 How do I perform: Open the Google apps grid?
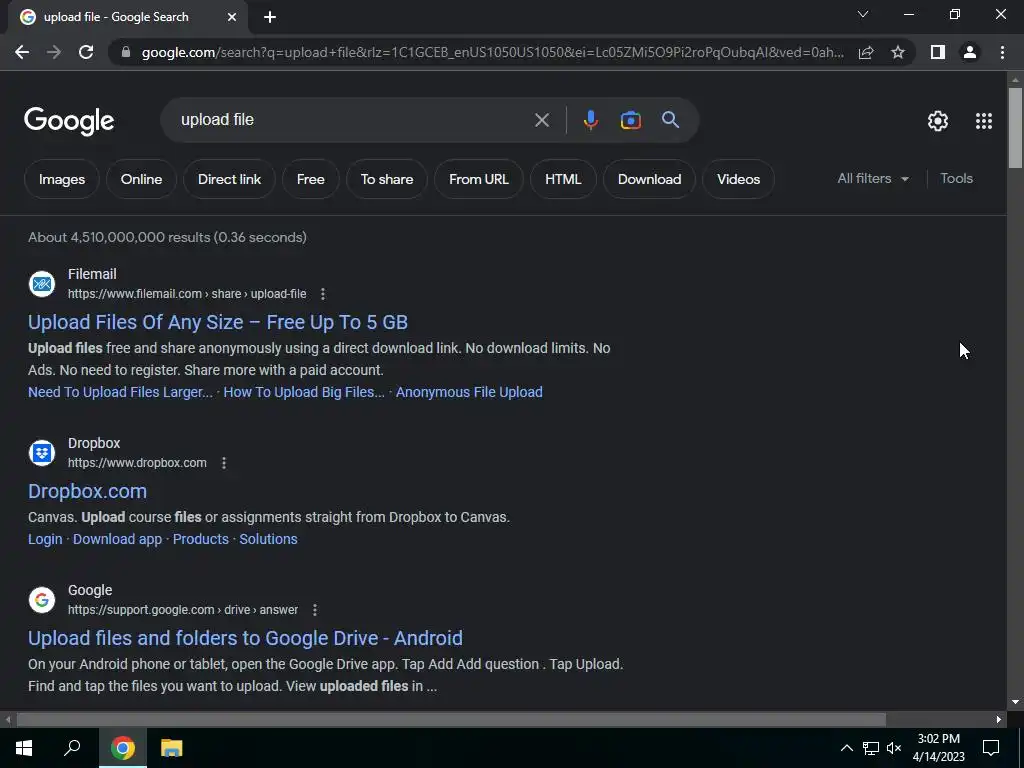pos(984,121)
